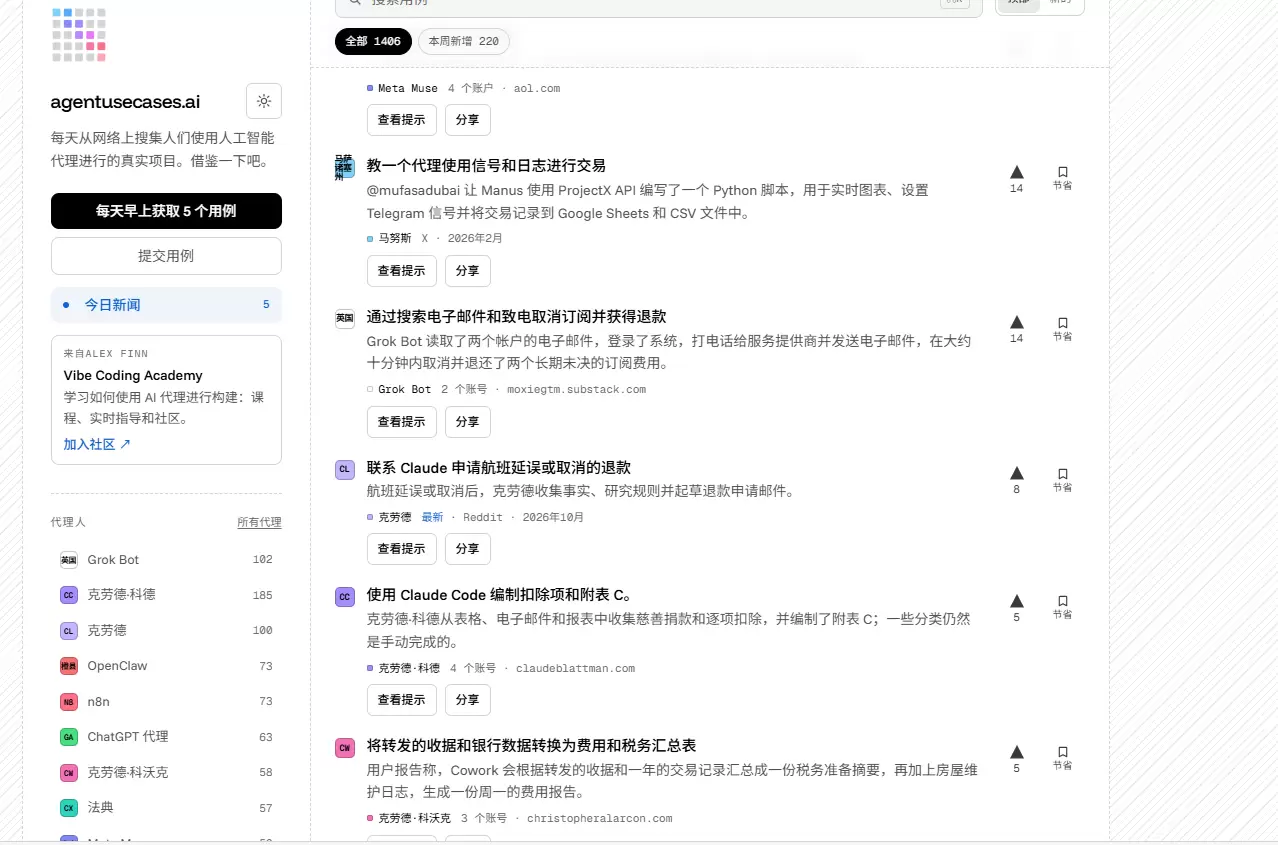Open the 所有代理 link
The width and height of the screenshot is (1278, 845).
259,522
